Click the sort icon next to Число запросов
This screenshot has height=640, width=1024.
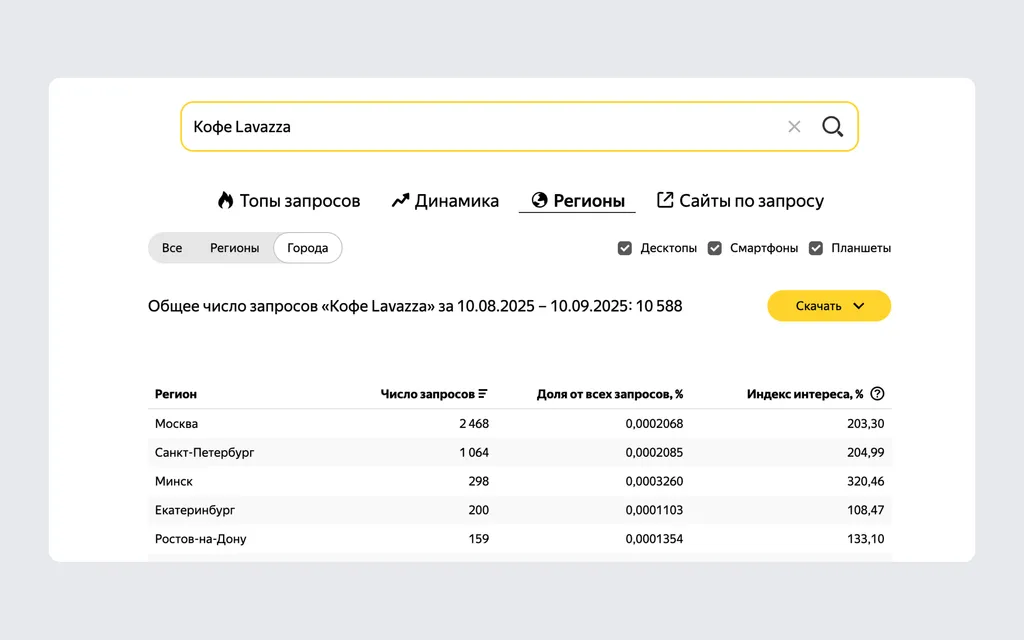483,394
